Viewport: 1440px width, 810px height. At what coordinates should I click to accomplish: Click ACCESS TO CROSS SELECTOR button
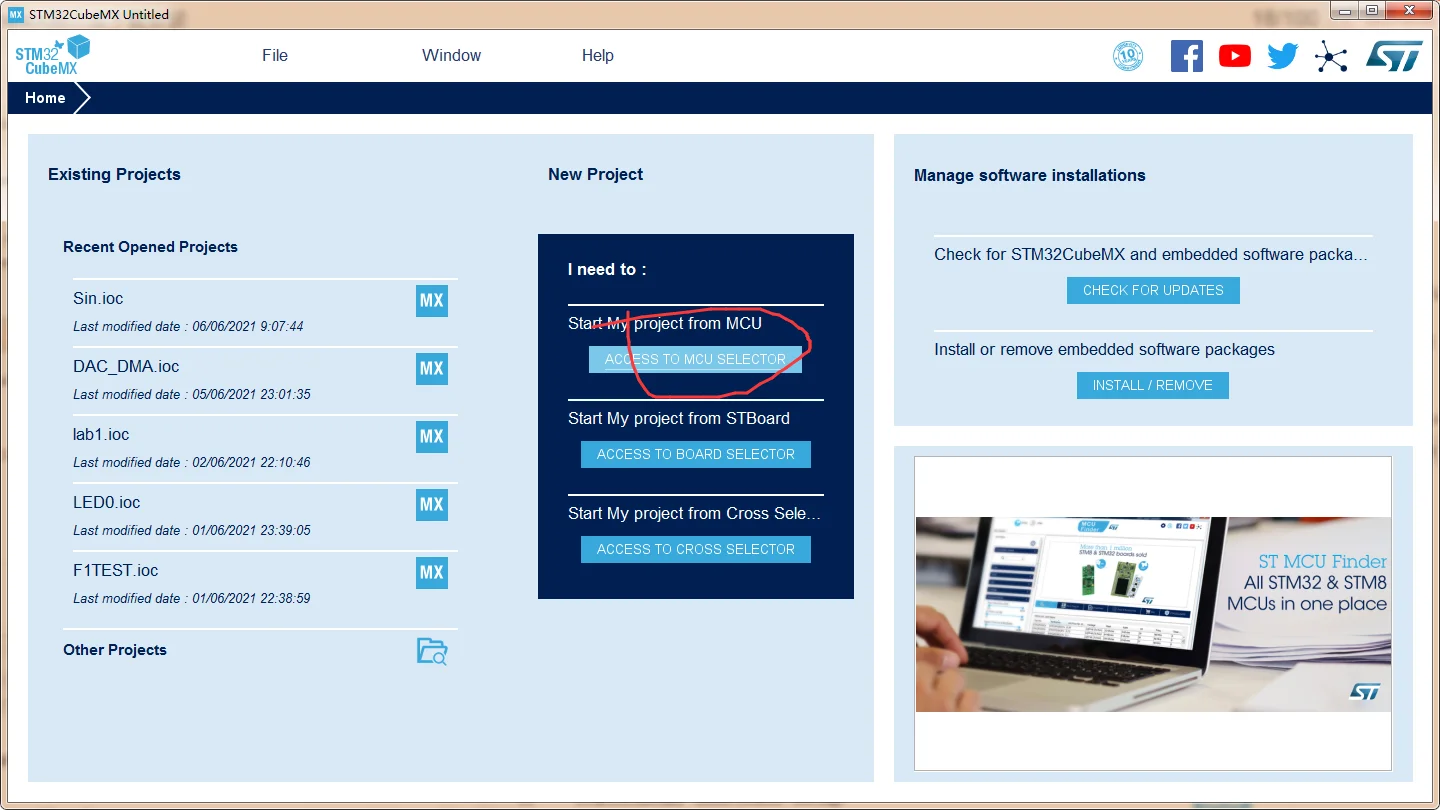tap(695, 549)
